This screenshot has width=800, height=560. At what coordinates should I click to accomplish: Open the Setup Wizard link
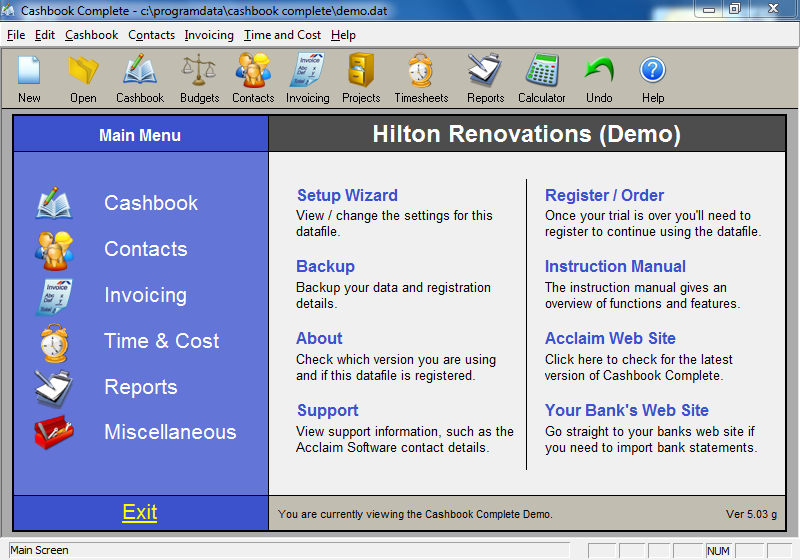coord(347,195)
